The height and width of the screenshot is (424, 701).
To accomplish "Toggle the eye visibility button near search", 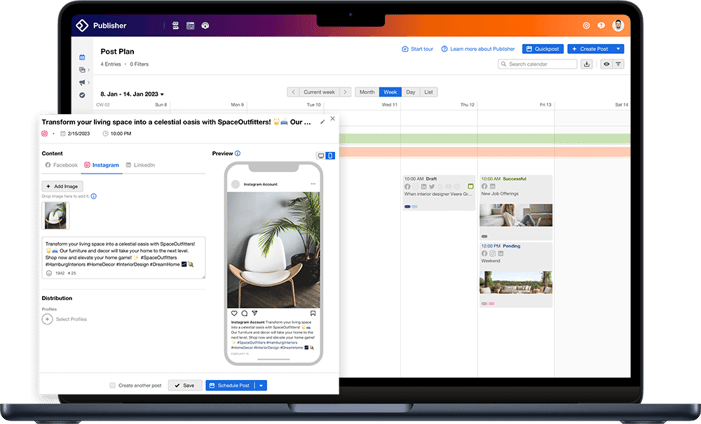I will [606, 64].
